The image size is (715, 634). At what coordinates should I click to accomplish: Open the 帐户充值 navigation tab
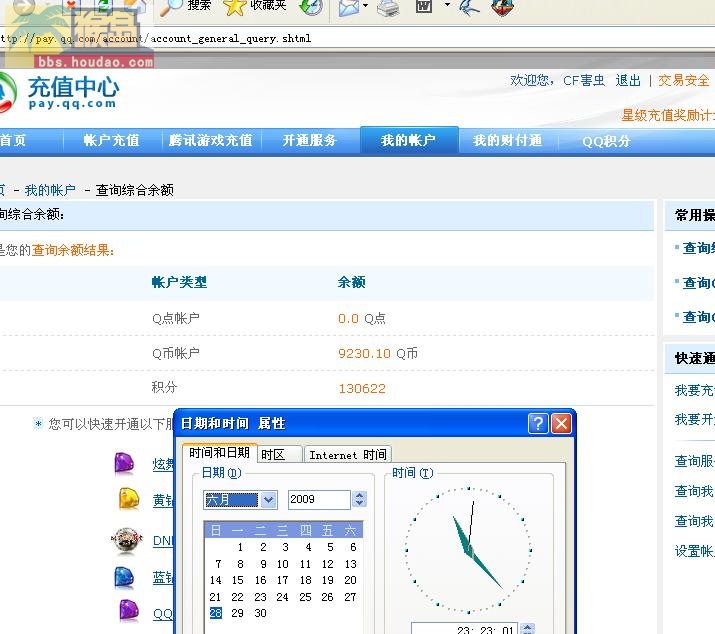point(112,140)
